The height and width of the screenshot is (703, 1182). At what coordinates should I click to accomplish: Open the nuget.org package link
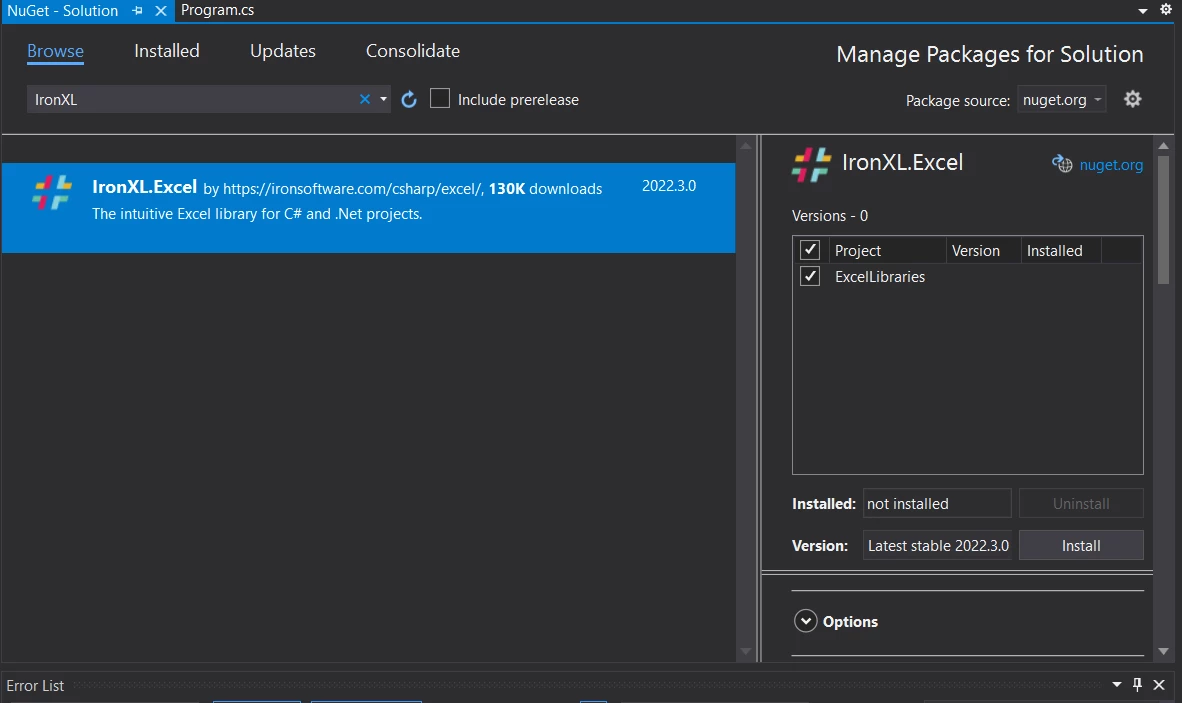tap(1111, 165)
